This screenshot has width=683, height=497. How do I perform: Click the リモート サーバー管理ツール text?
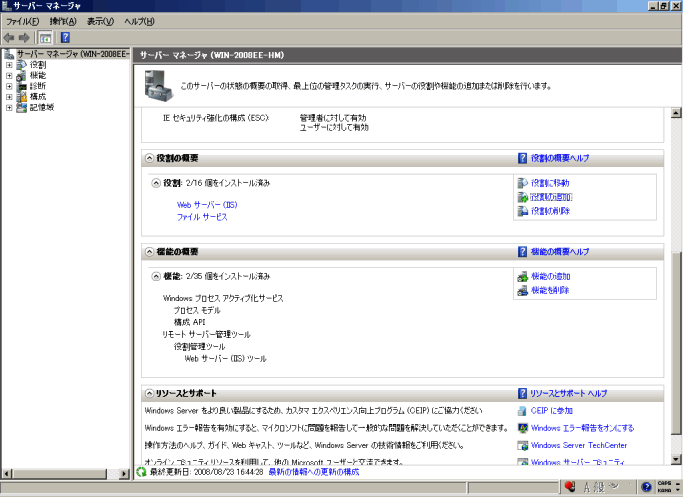pyautogui.click(x=206, y=335)
